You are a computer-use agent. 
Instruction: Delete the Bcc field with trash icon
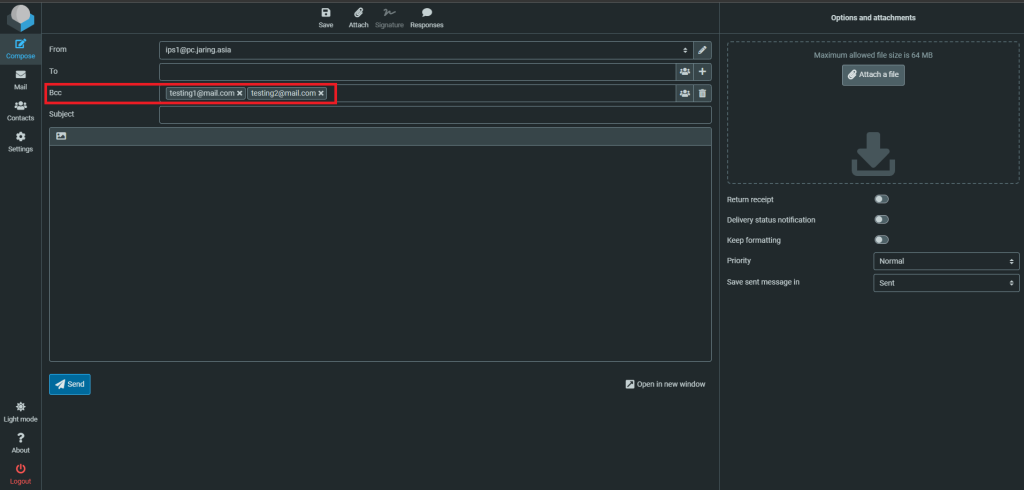(702, 93)
